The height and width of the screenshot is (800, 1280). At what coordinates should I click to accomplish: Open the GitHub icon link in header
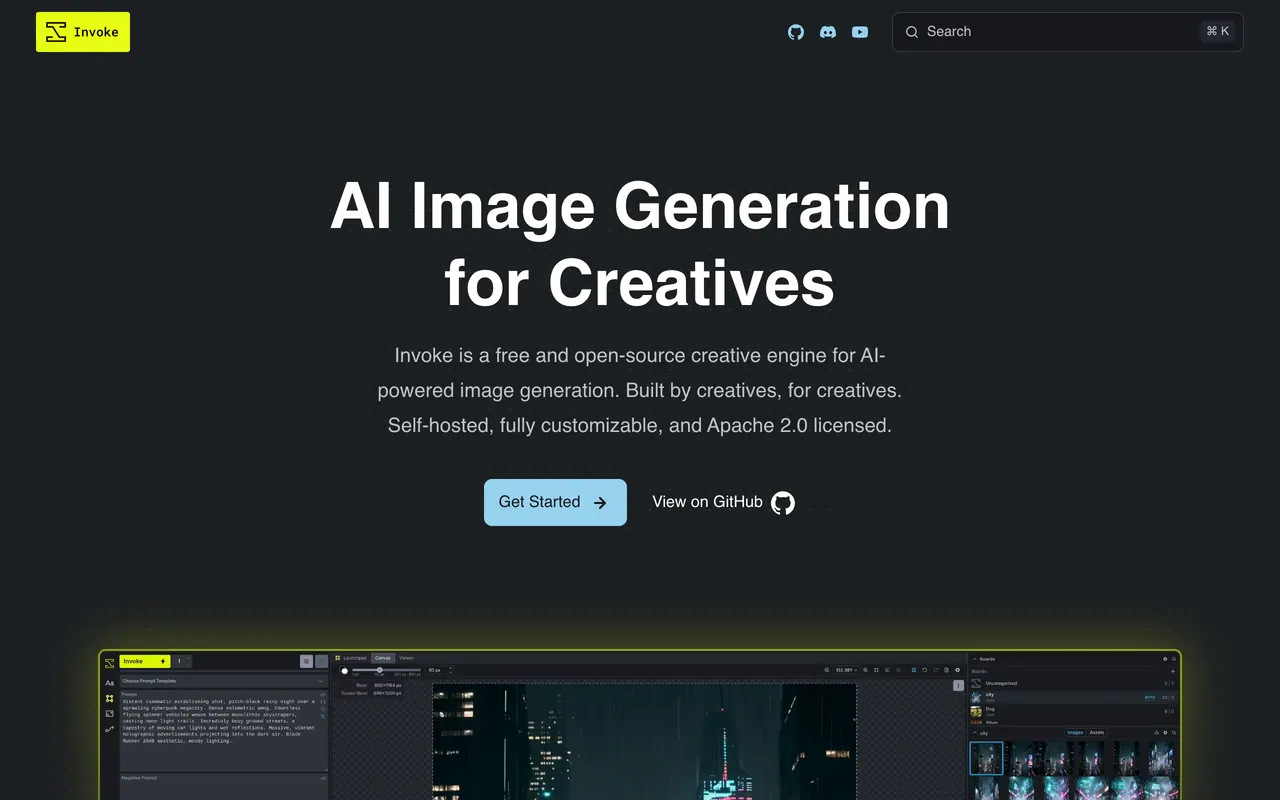point(796,32)
